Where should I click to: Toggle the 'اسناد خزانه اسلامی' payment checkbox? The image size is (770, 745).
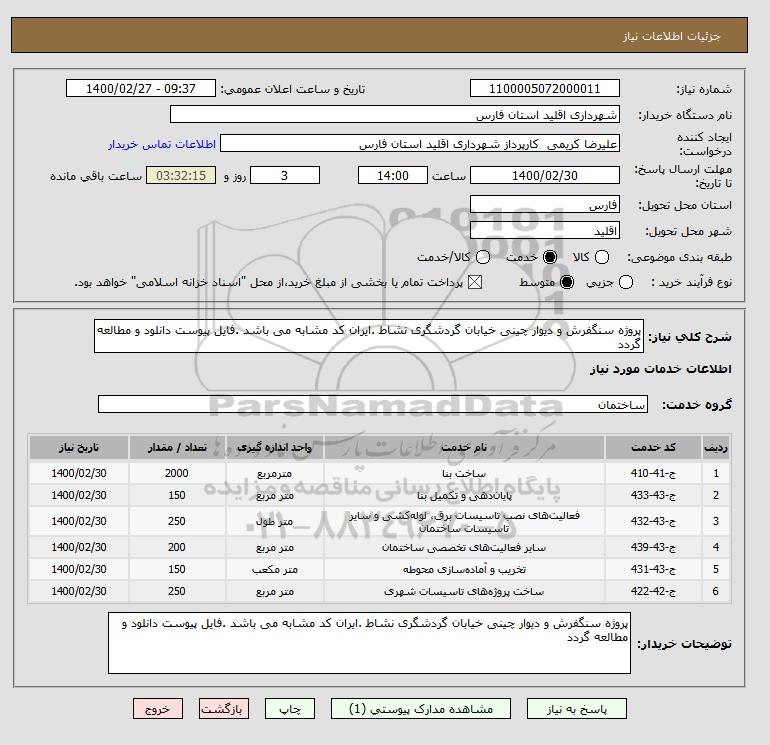click(474, 282)
